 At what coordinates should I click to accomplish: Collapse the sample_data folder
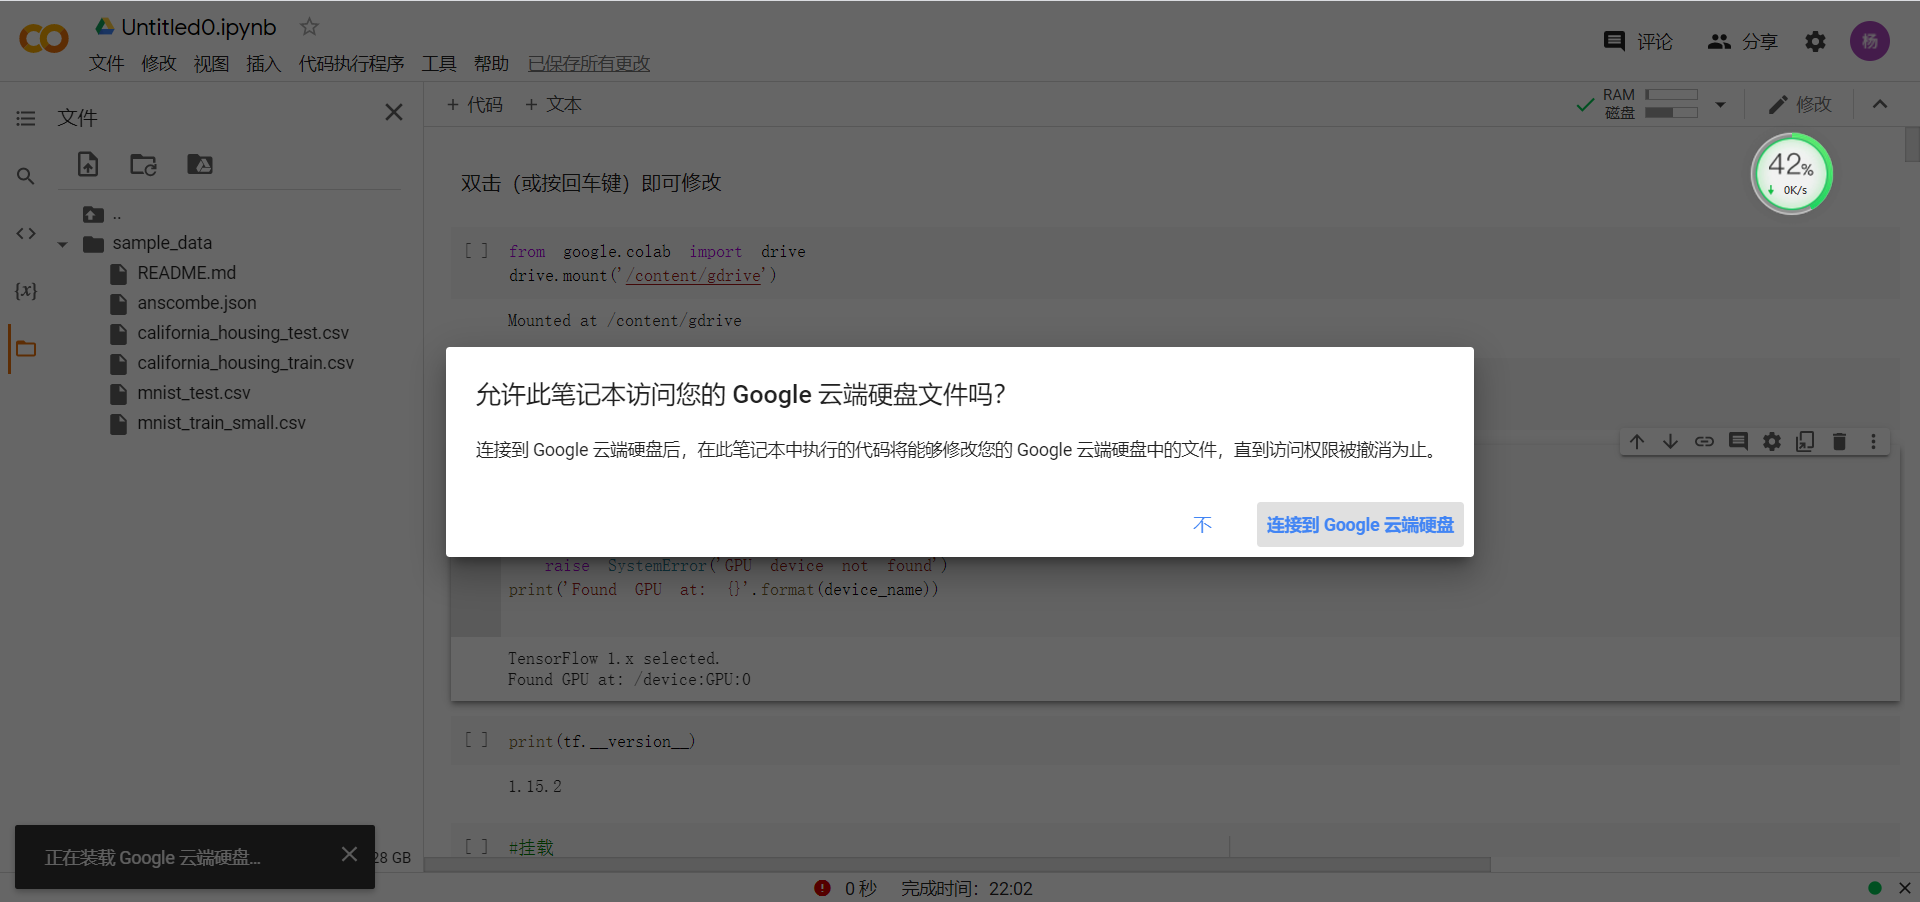pyautogui.click(x=62, y=244)
